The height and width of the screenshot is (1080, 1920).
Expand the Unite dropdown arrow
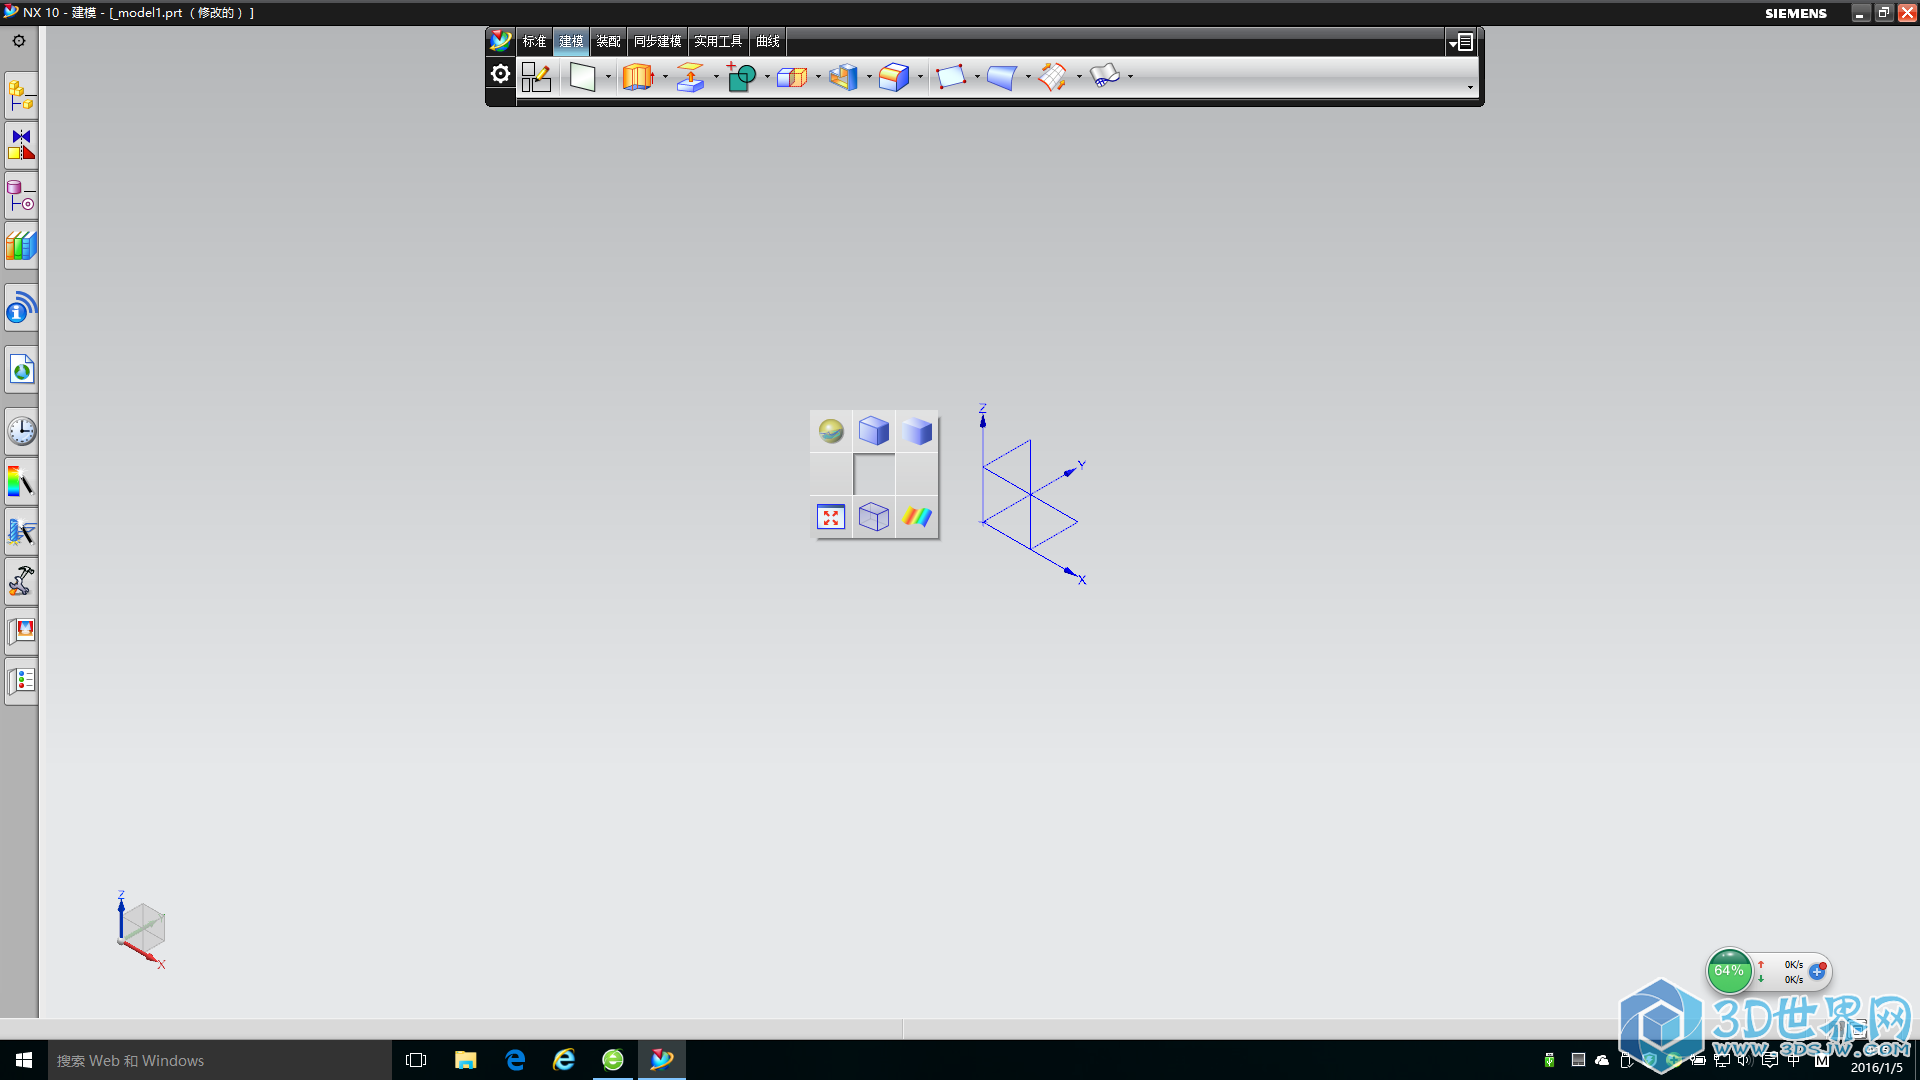click(767, 77)
